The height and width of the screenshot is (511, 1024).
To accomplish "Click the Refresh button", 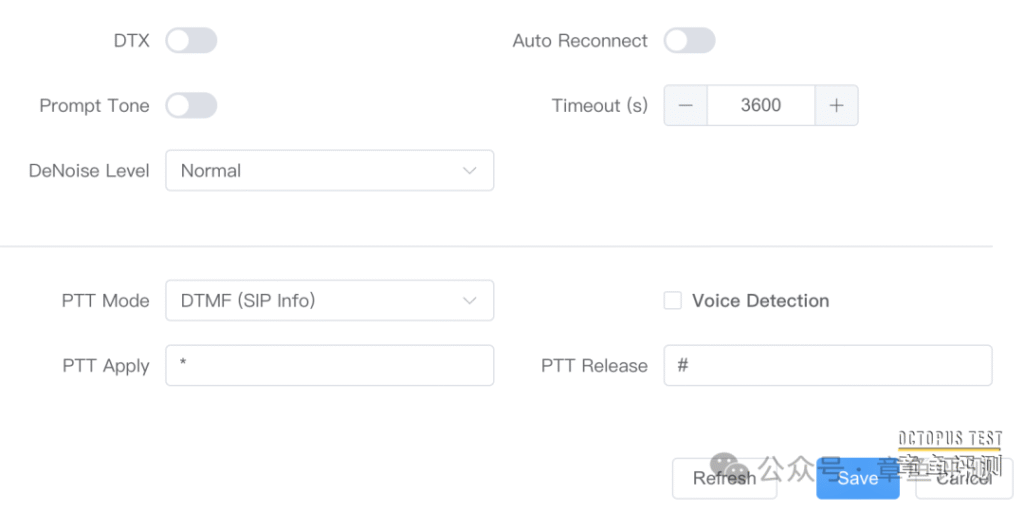I will point(724,478).
